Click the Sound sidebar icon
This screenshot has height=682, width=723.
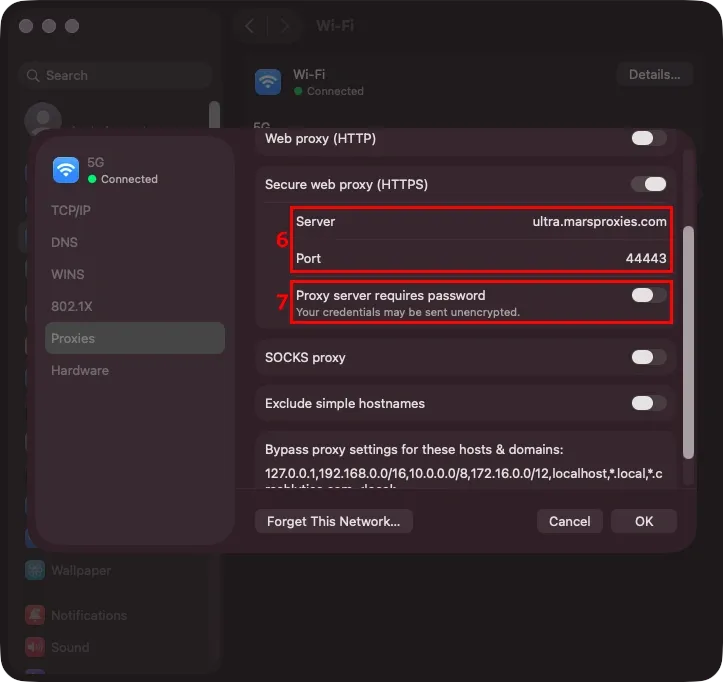35,647
